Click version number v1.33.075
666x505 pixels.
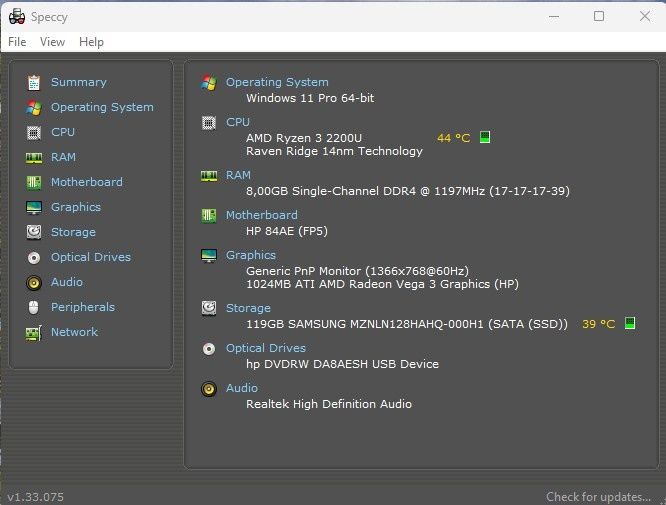36,497
